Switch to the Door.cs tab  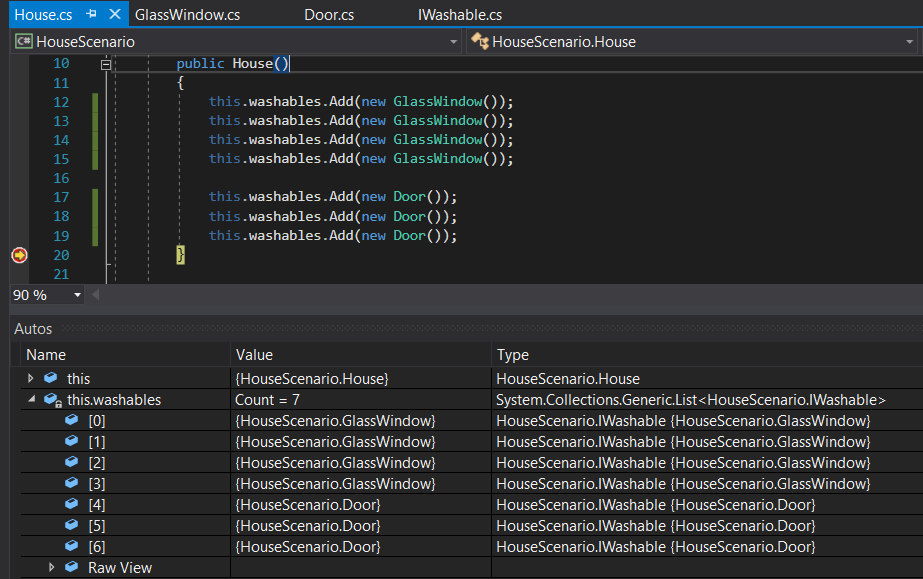[328, 15]
